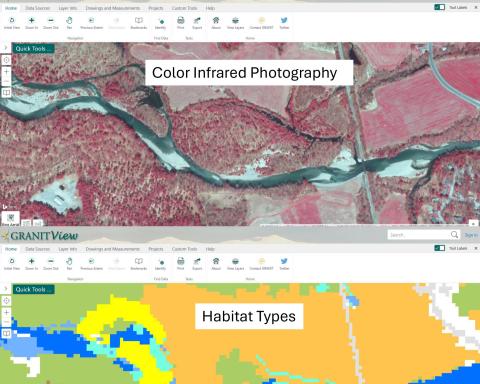Click Twitter bird icon in lower toolbar
Screen dimensions: 480x384
tap(284, 261)
